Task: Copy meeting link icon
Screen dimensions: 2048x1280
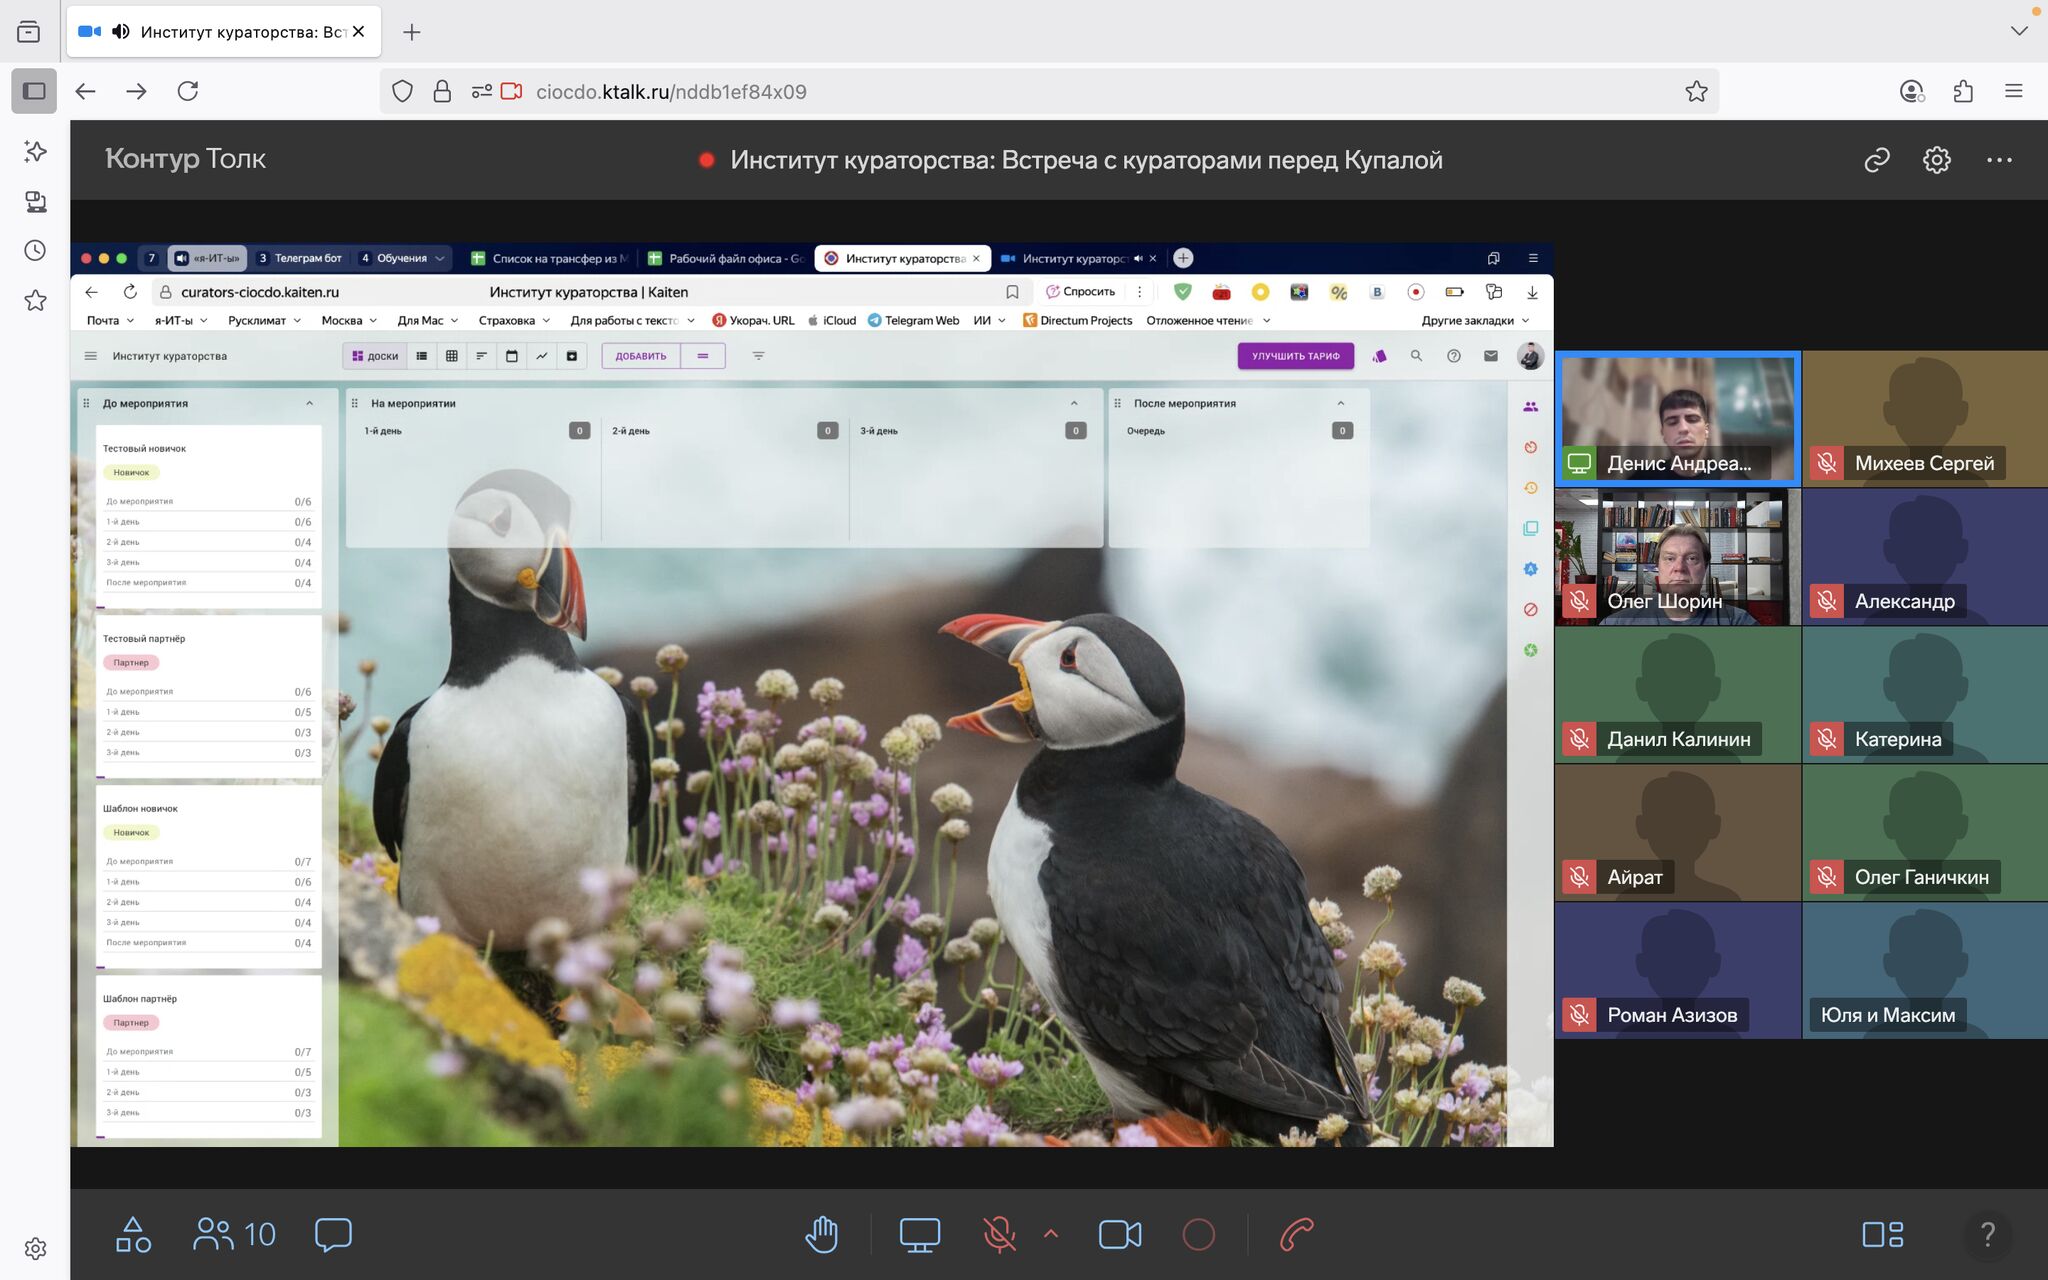Action: [x=1877, y=160]
